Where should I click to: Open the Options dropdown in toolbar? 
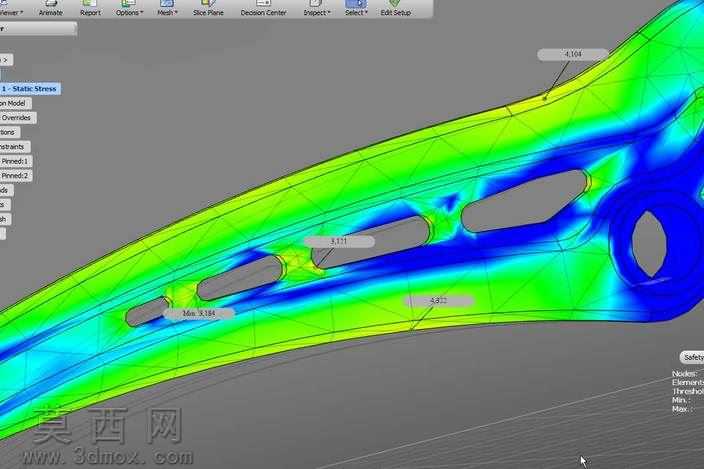[129, 8]
